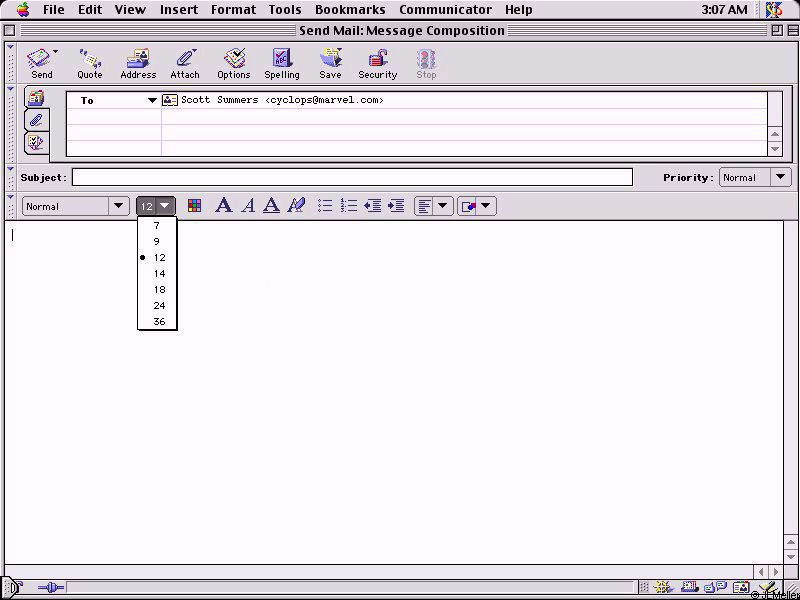Open Navigator from the component bar ship wheel
The width and height of the screenshot is (800, 600).
(662, 588)
